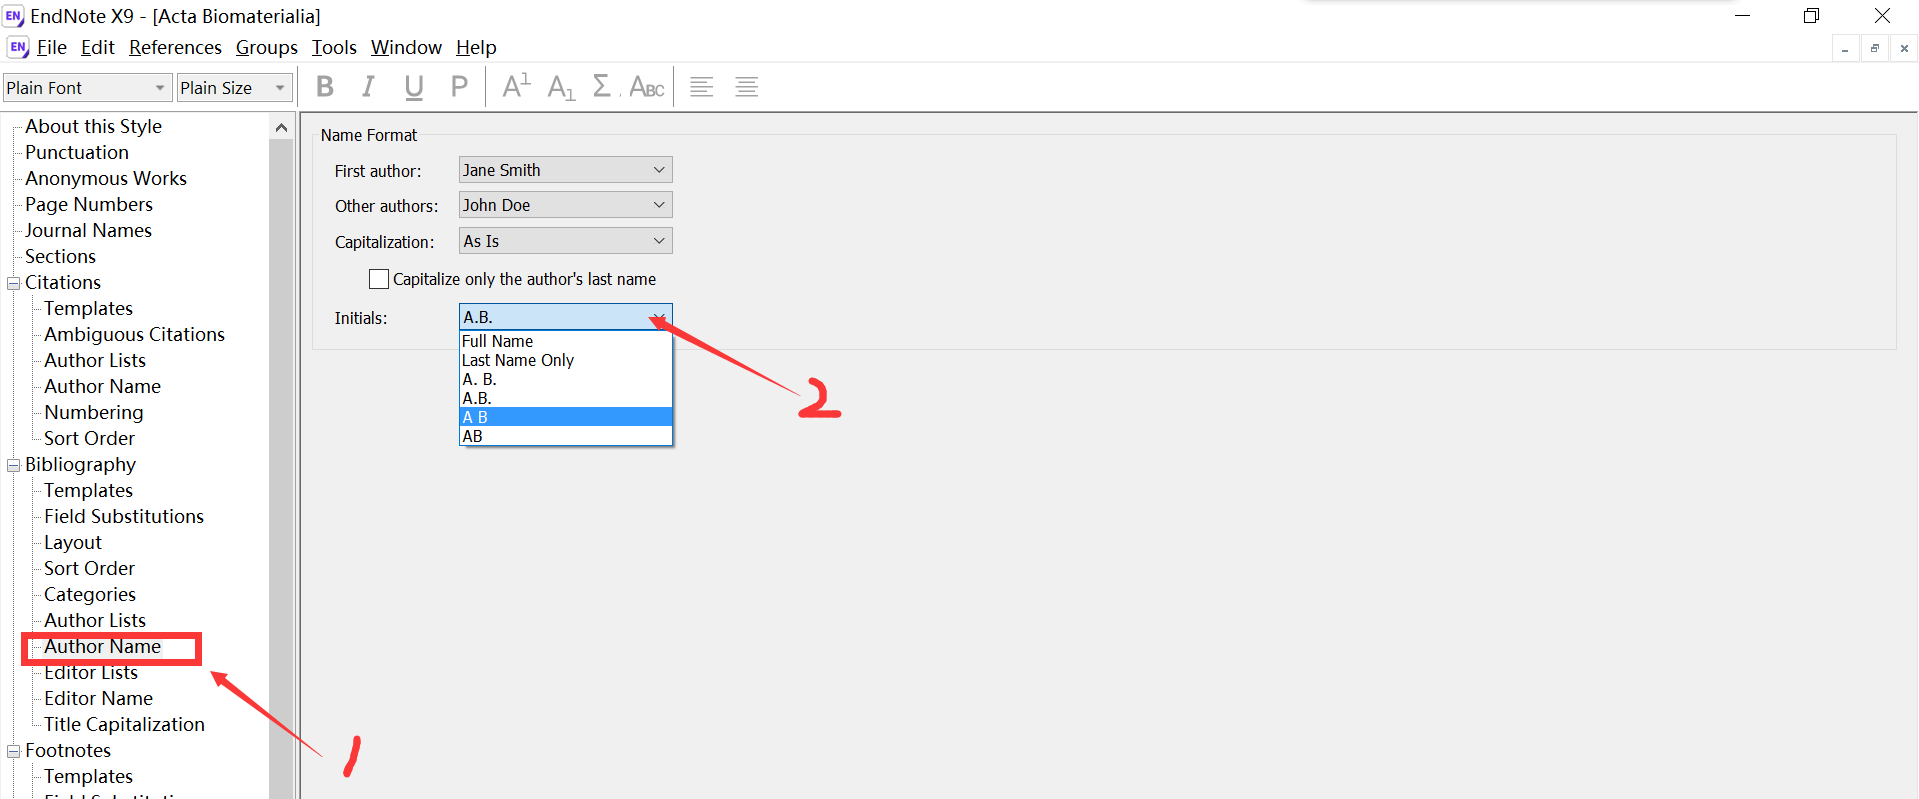The height and width of the screenshot is (799, 1919).
Task: Select Templates under Footnotes
Action: tap(88, 776)
